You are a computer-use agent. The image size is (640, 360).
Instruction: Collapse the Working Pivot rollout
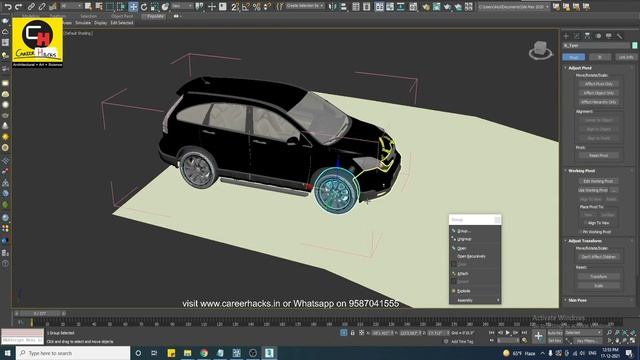pos(582,171)
